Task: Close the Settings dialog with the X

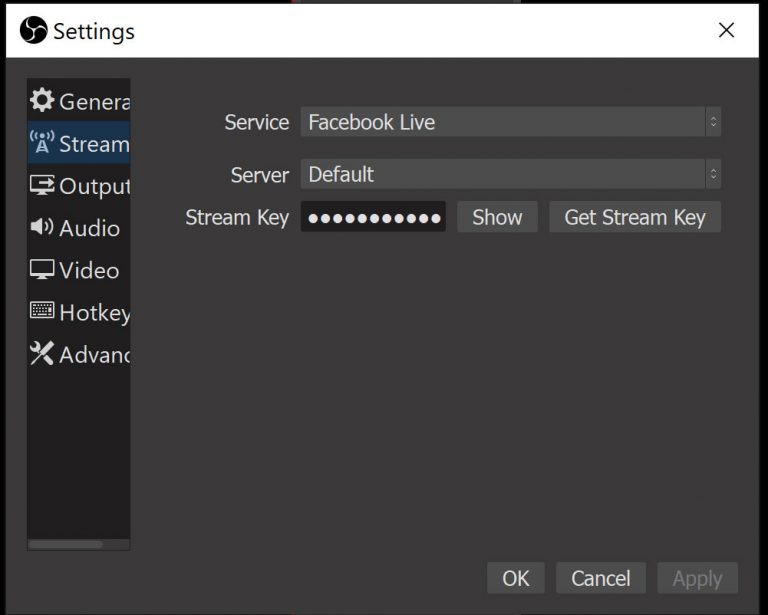Action: click(727, 30)
